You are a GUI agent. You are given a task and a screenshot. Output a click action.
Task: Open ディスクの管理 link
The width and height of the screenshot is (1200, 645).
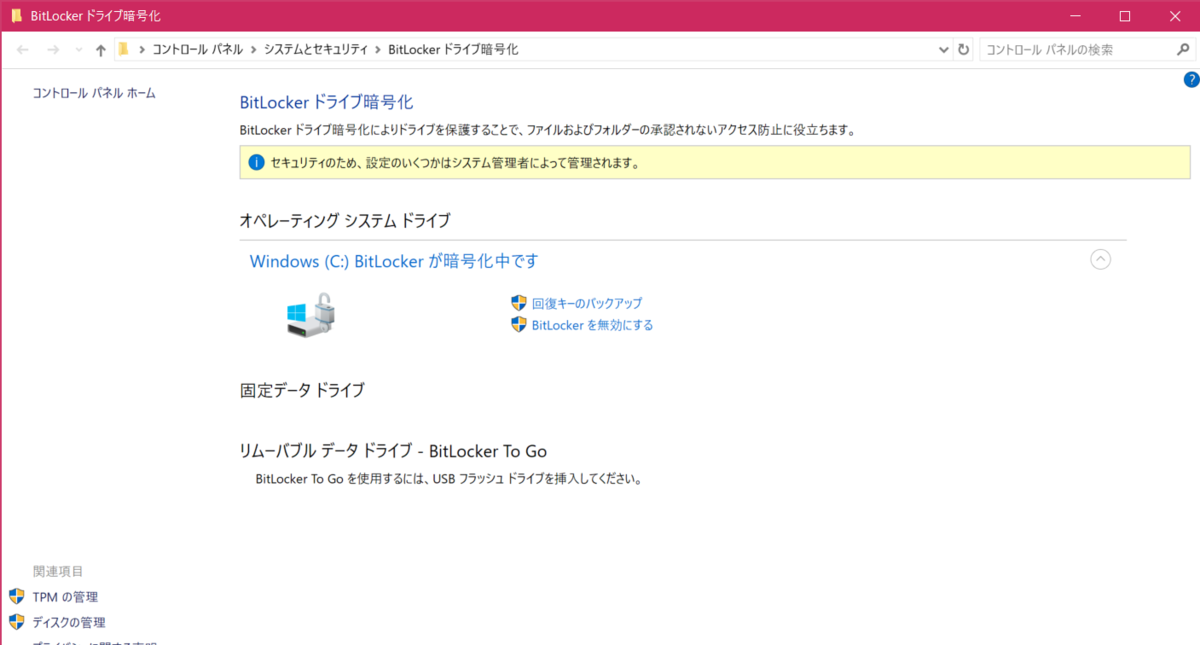tap(69, 623)
